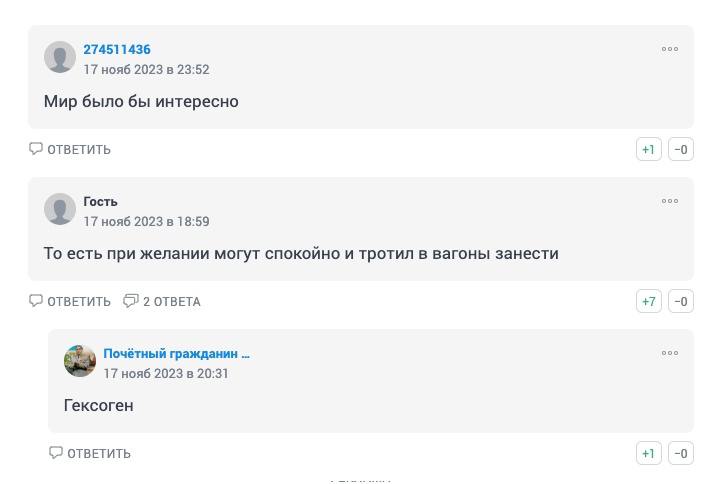Image resolution: width=725 pixels, height=484 pixels.
Task: Upvote +1 on 'Мир было бы интересно'
Action: pyautogui.click(x=649, y=149)
